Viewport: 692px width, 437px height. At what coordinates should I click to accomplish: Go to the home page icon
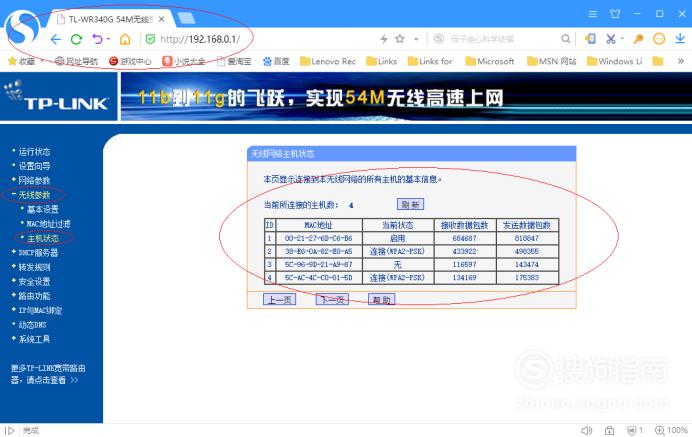[x=125, y=39]
